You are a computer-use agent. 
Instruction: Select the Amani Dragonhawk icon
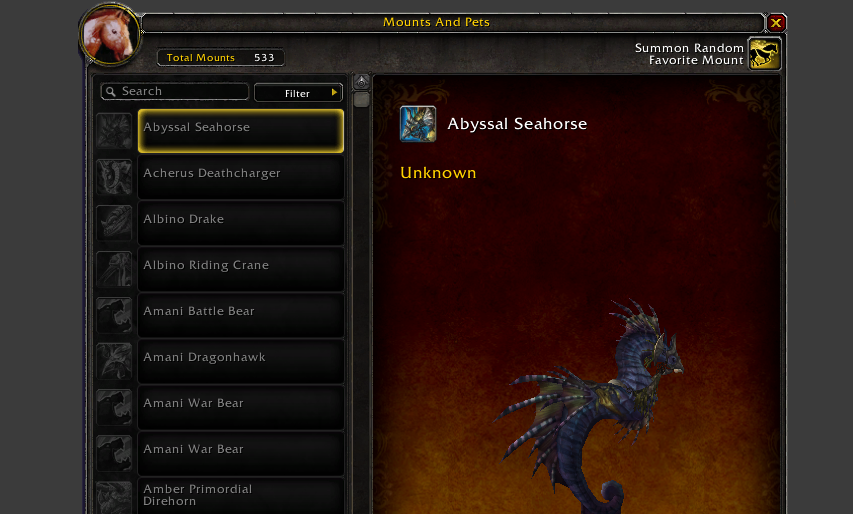(x=114, y=361)
